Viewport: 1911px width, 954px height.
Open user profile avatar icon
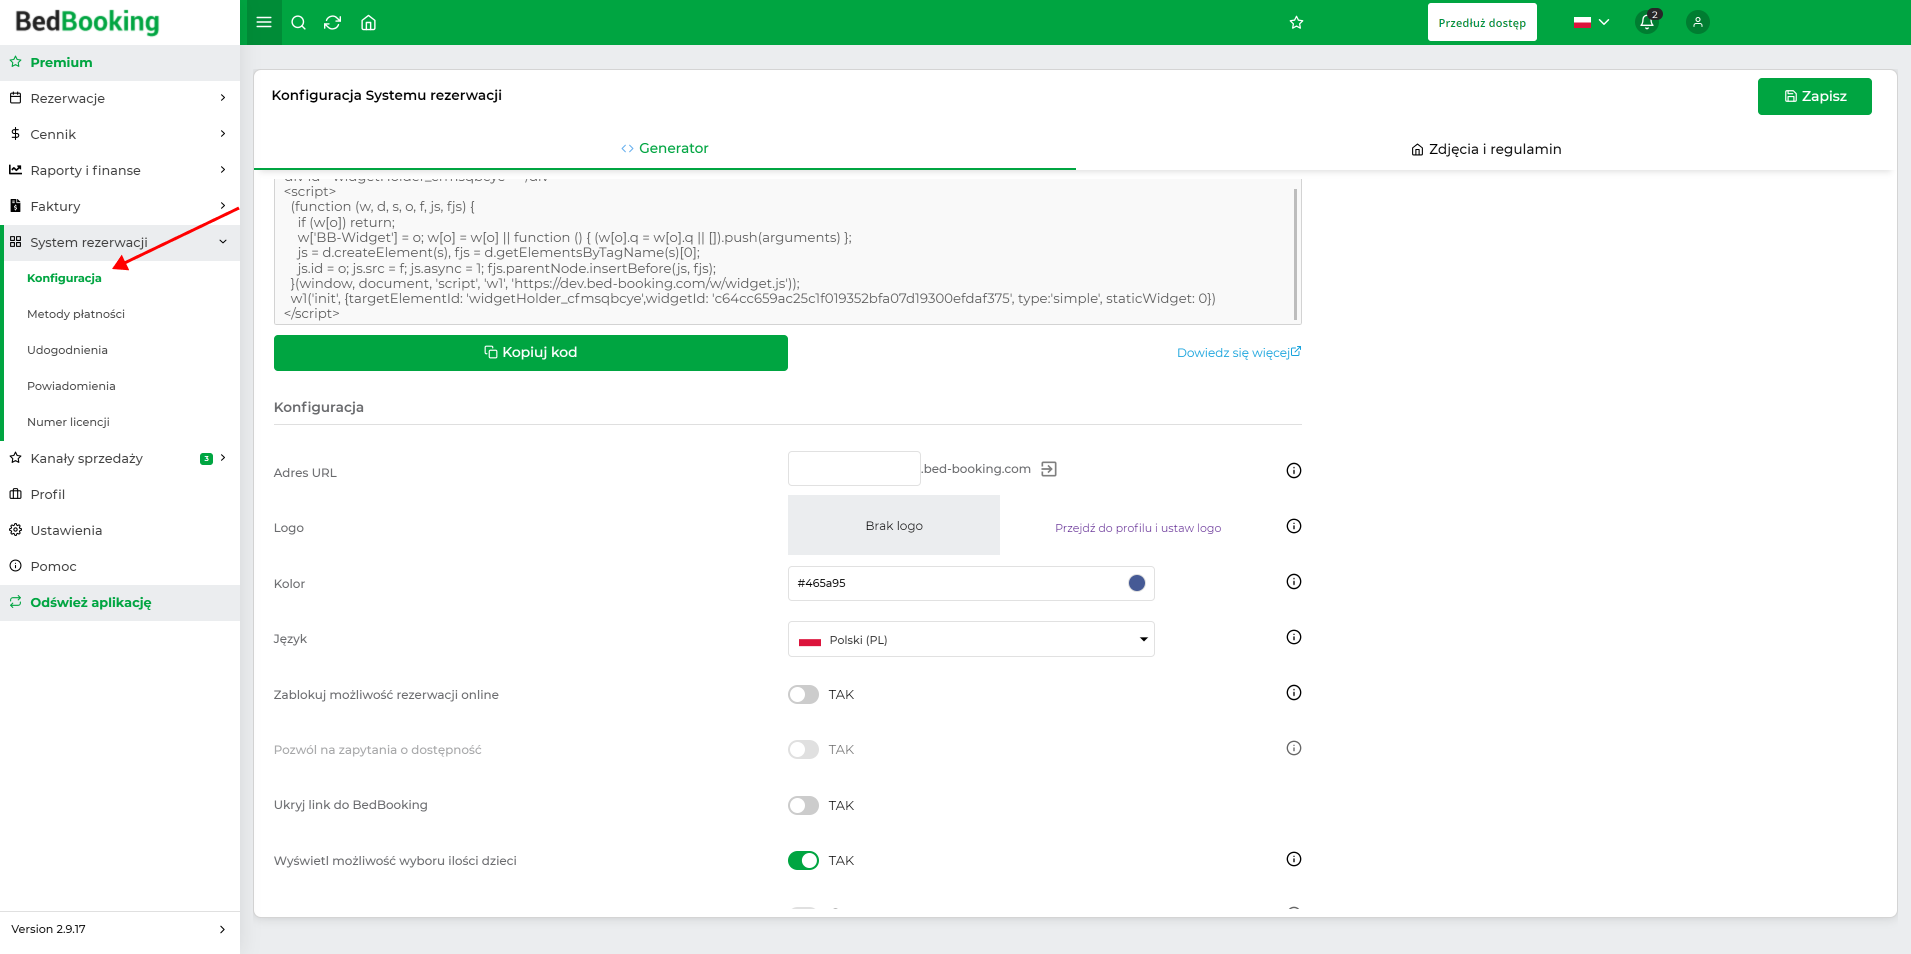click(x=1697, y=22)
